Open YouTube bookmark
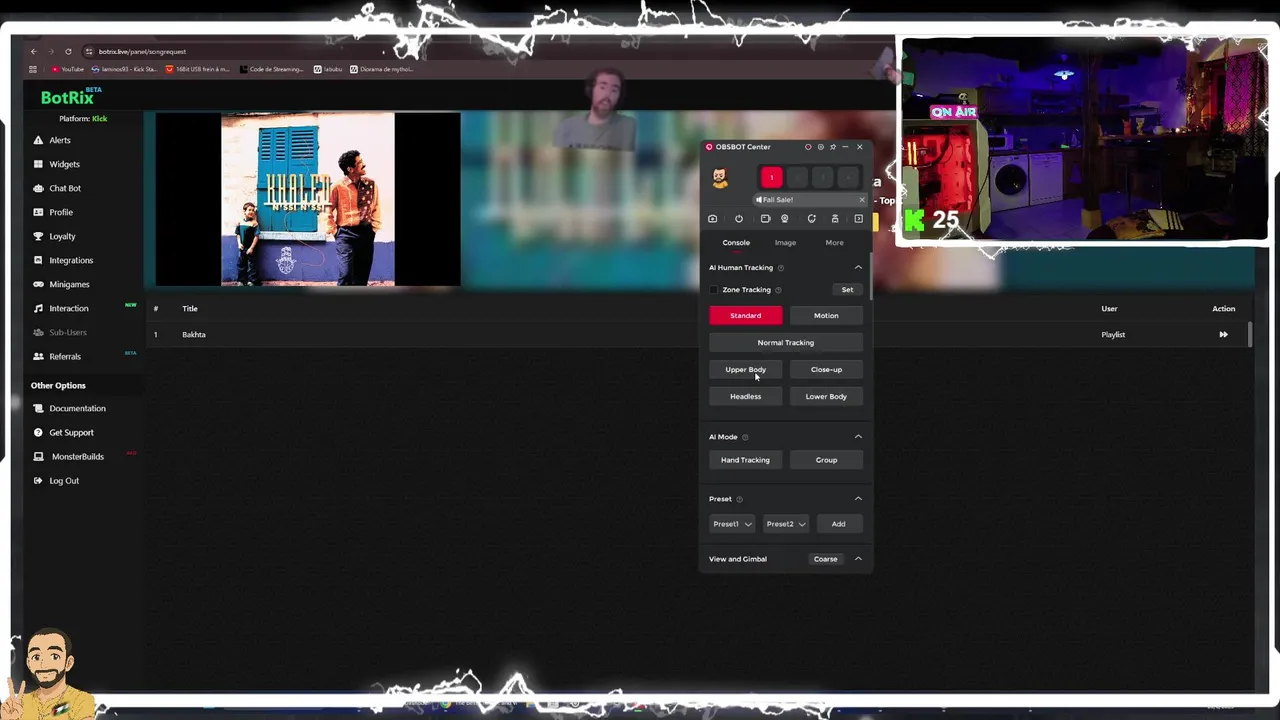 pos(67,70)
